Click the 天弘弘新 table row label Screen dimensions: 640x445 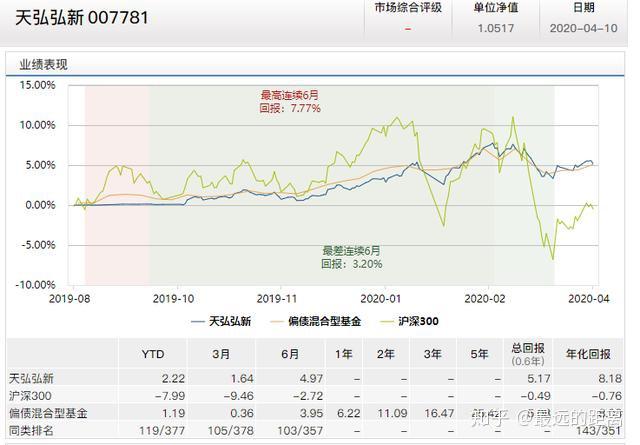pos(31,378)
